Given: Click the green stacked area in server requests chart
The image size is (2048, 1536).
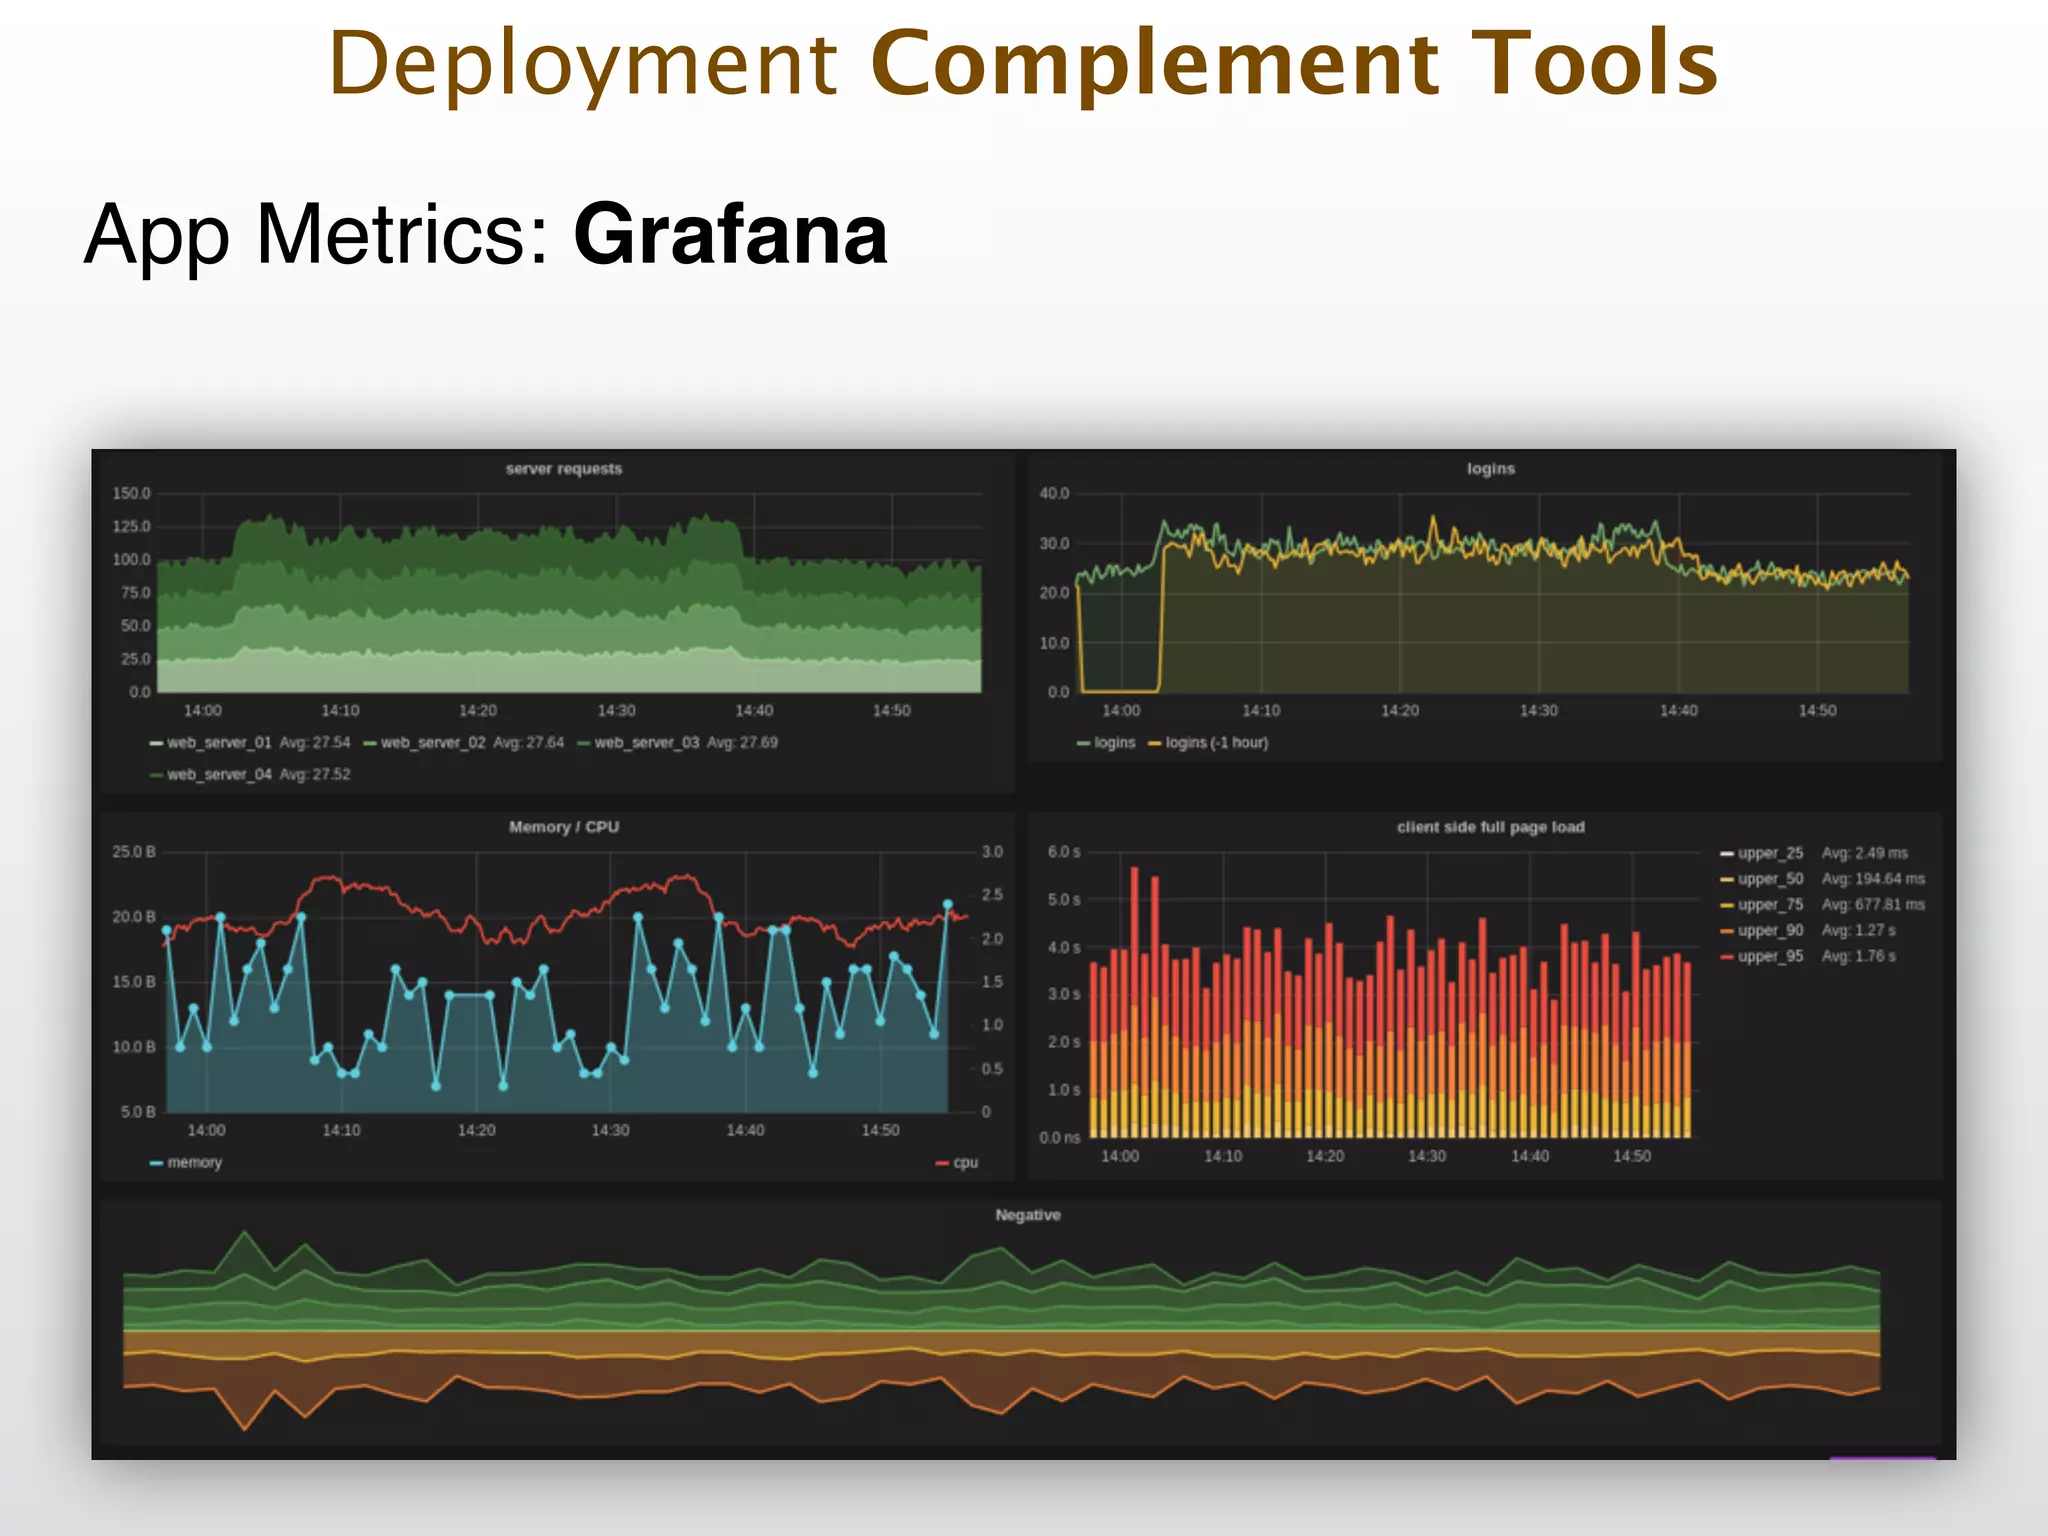Looking at the screenshot, I should (570, 610).
